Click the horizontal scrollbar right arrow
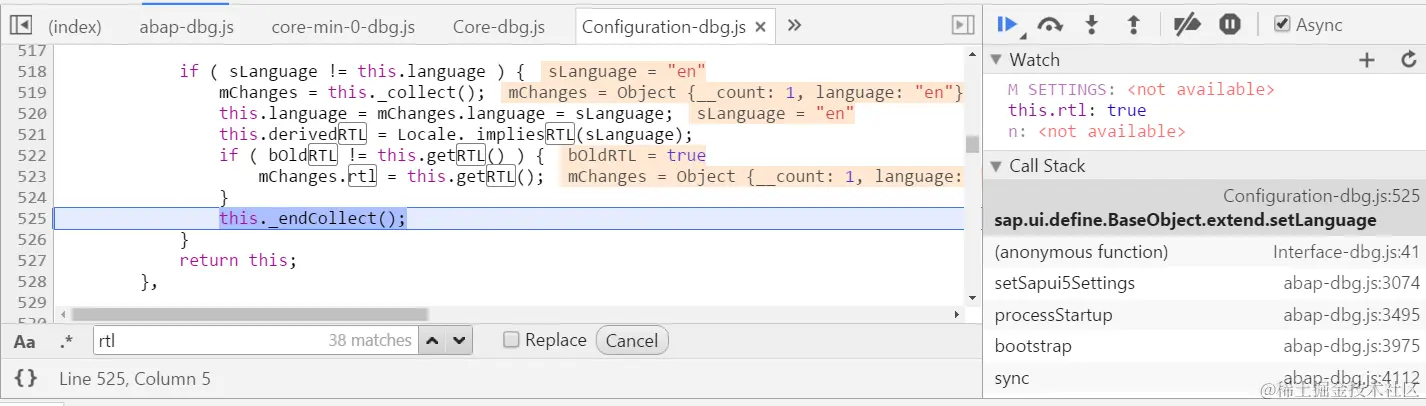This screenshot has height=406, width=1426. [957, 314]
